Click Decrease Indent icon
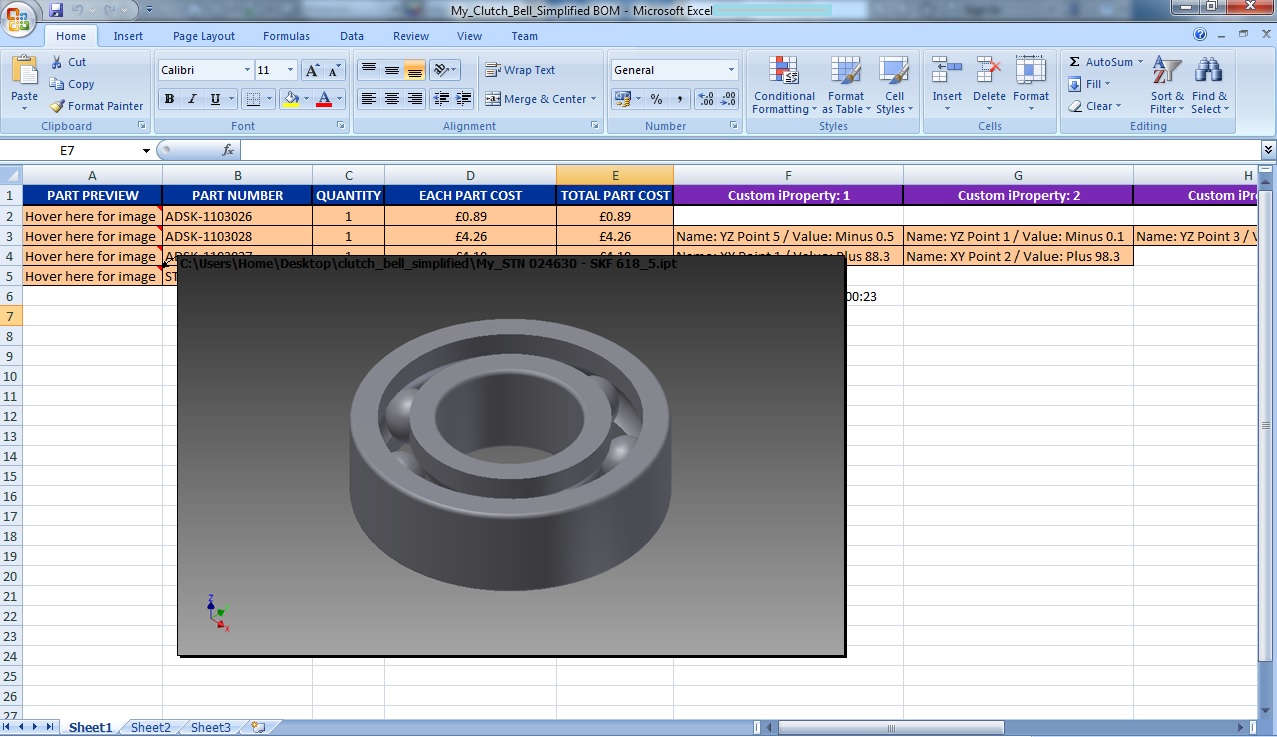Viewport: 1277px width, 737px height. [441, 99]
